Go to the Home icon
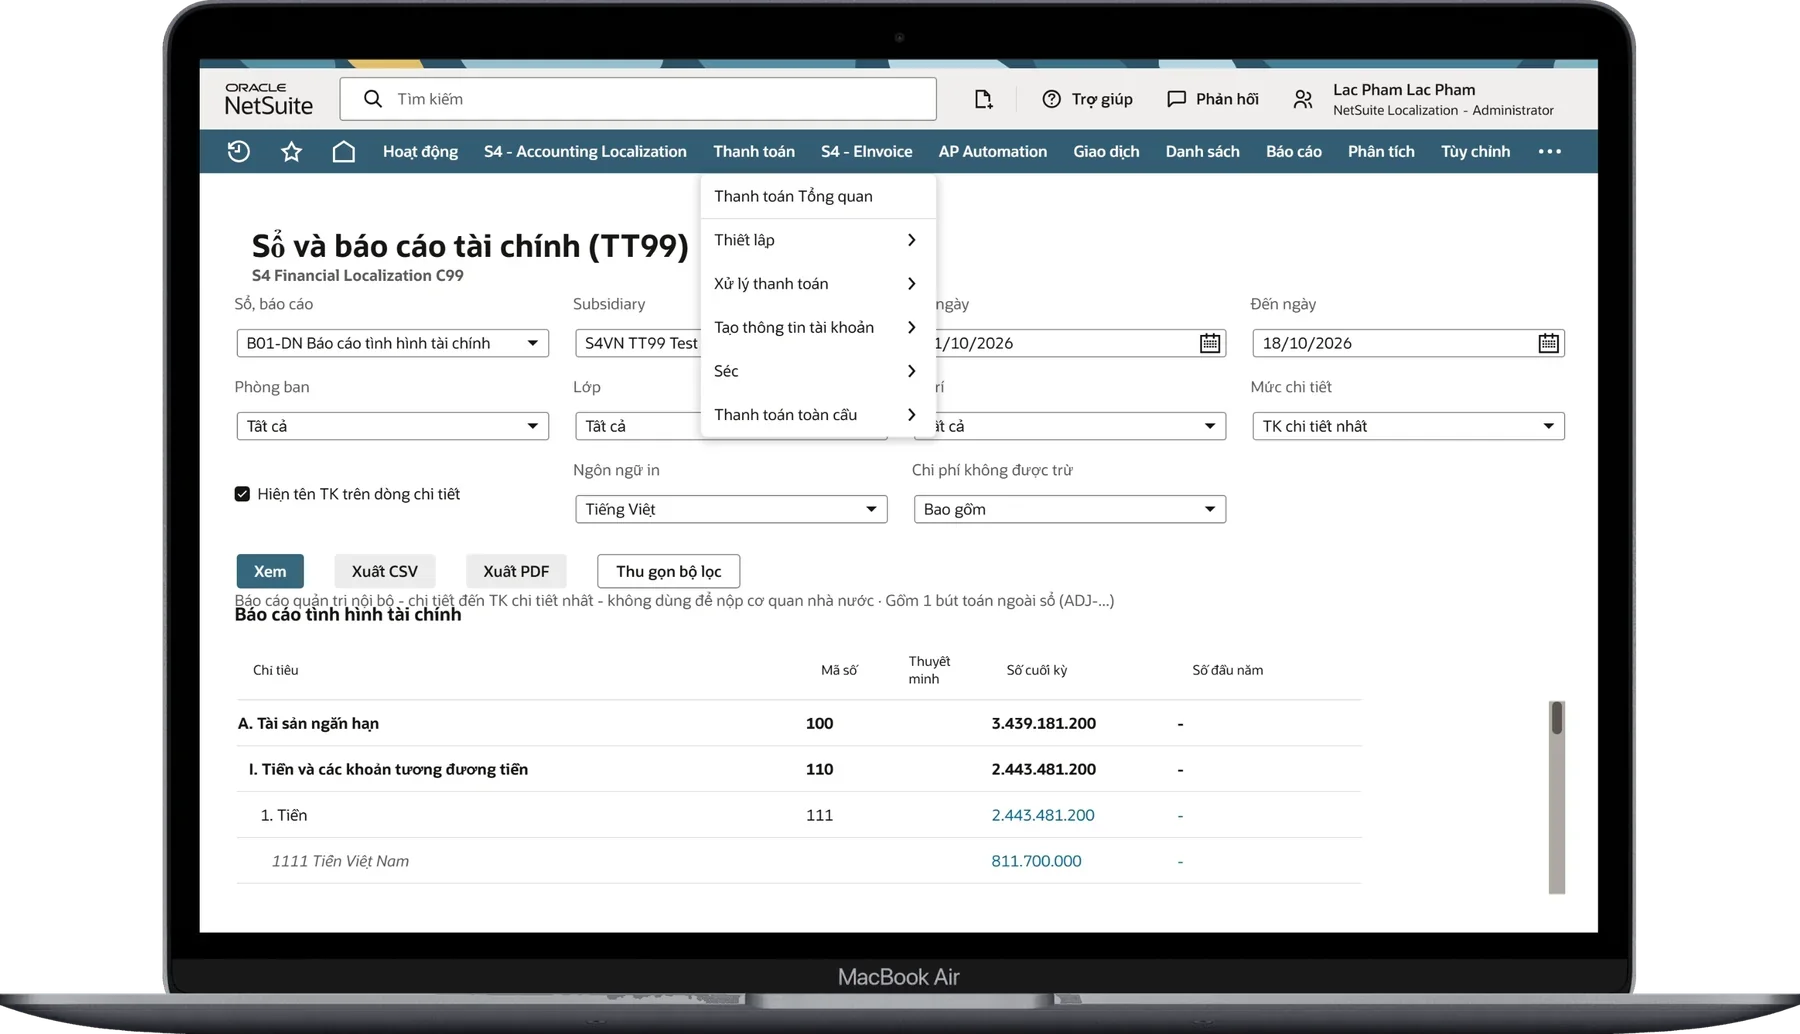 tap(343, 151)
